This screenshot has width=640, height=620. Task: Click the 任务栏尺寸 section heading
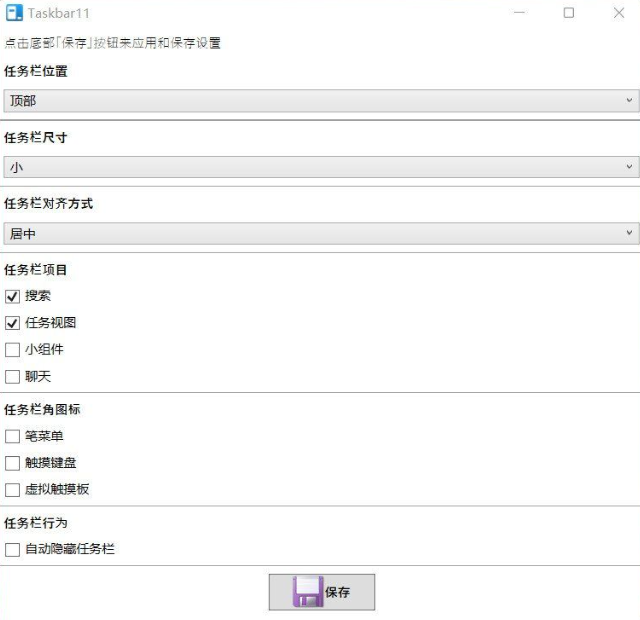(x=36, y=138)
